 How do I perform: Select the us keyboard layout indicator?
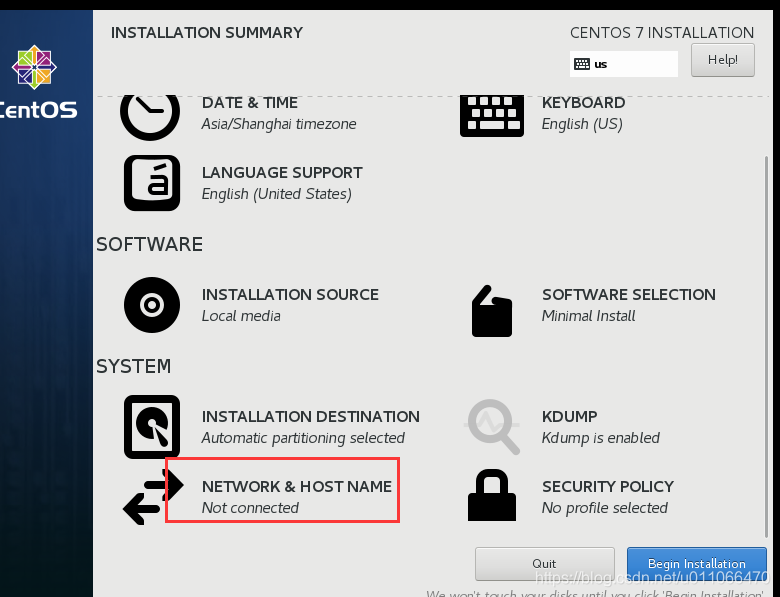coord(624,64)
